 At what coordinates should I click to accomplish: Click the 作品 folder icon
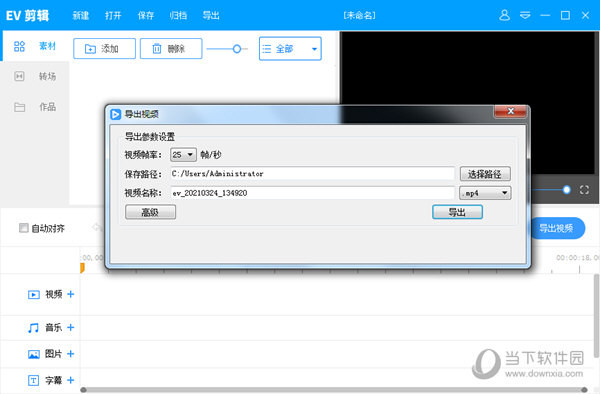[x=19, y=107]
